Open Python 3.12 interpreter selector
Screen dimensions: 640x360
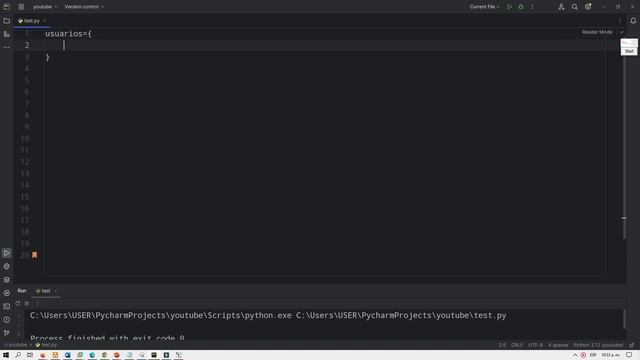[598, 345]
